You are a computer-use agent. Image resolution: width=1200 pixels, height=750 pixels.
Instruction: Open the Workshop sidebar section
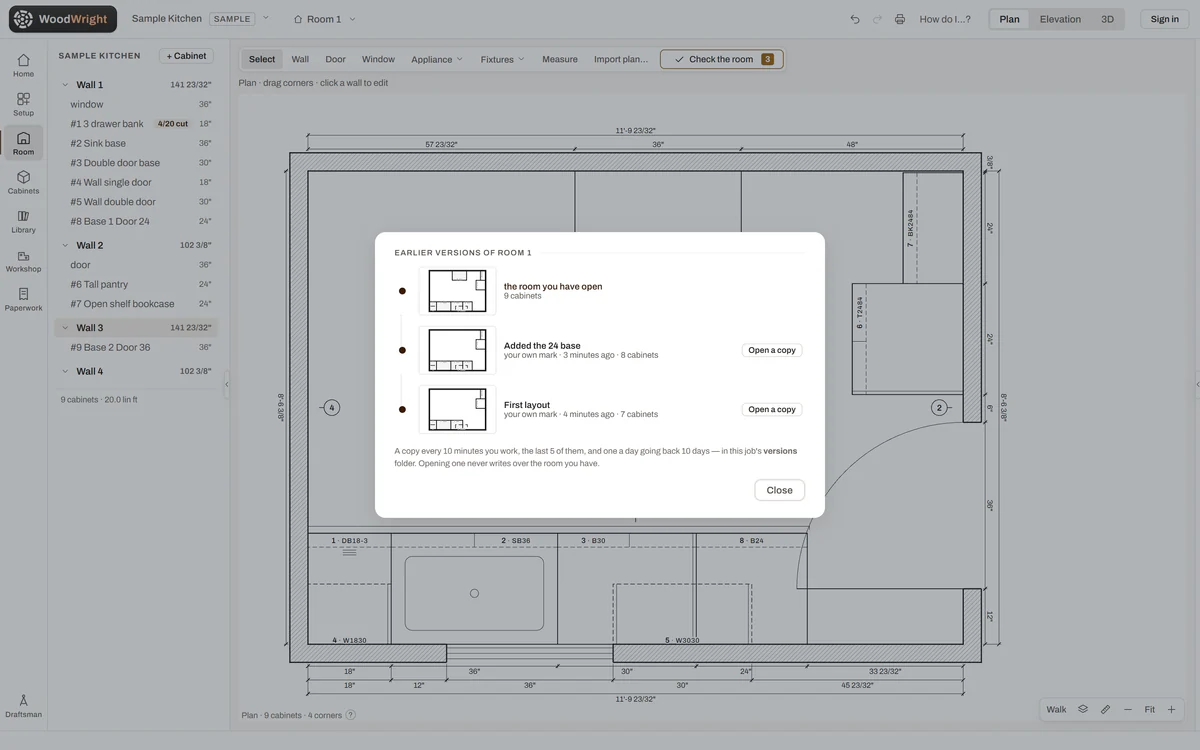[23, 260]
